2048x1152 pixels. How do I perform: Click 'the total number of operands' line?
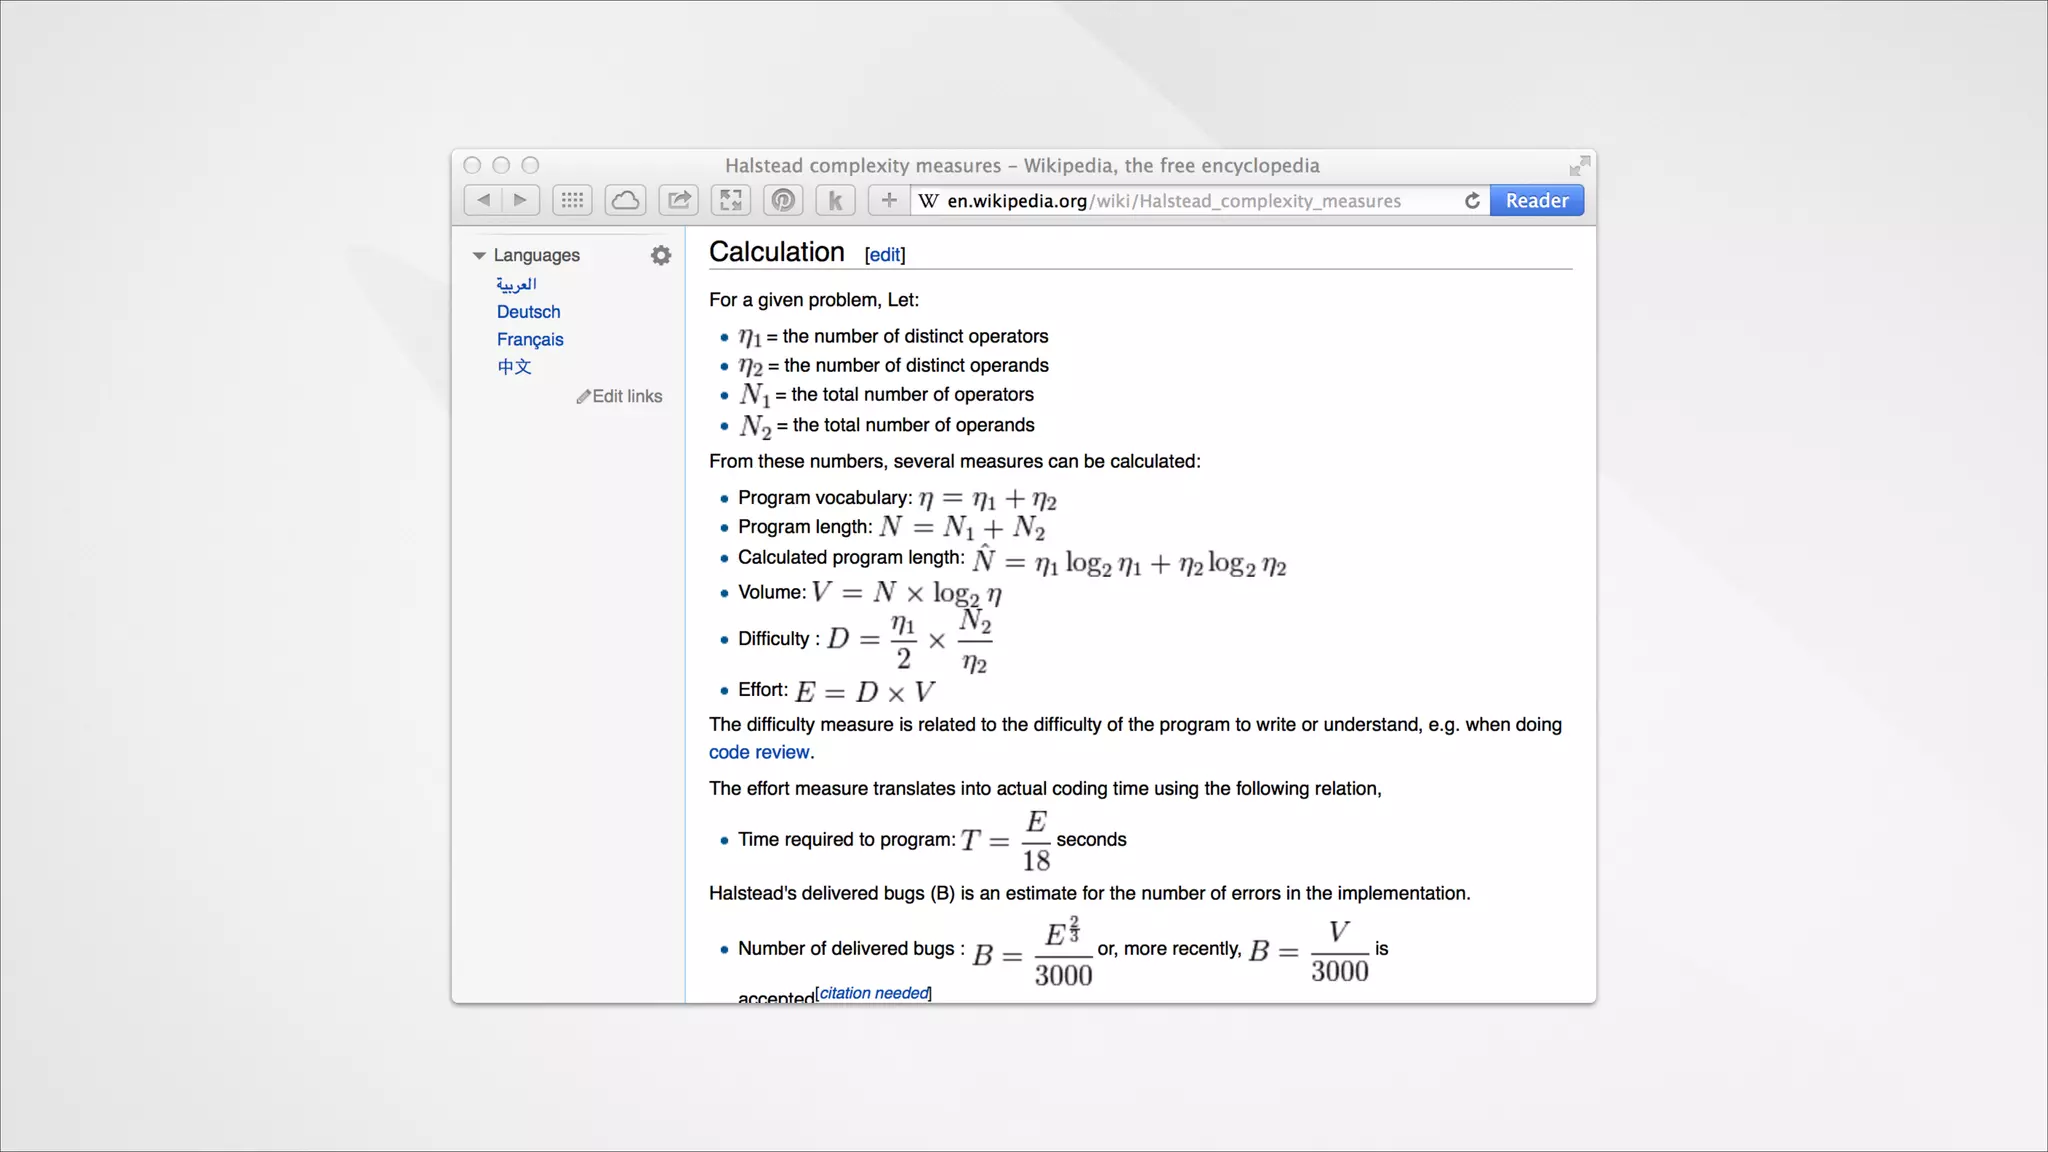click(886, 426)
